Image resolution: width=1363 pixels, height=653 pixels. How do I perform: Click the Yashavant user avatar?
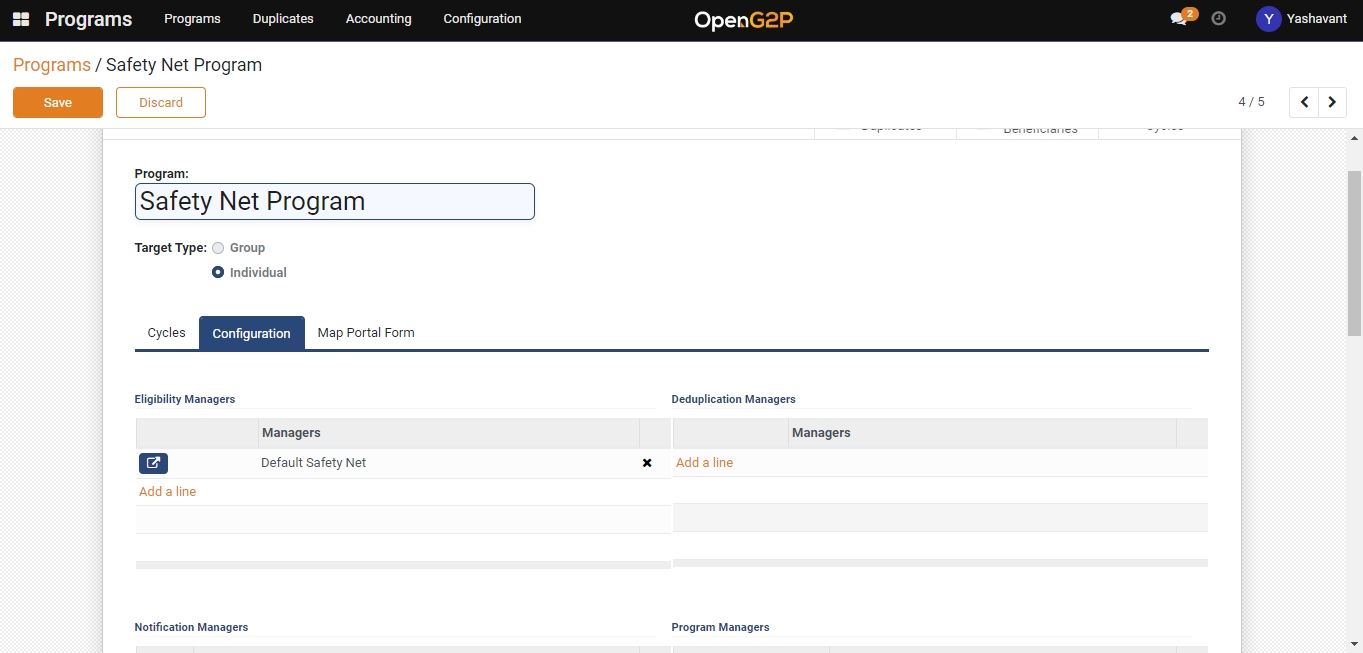[x=1268, y=19]
